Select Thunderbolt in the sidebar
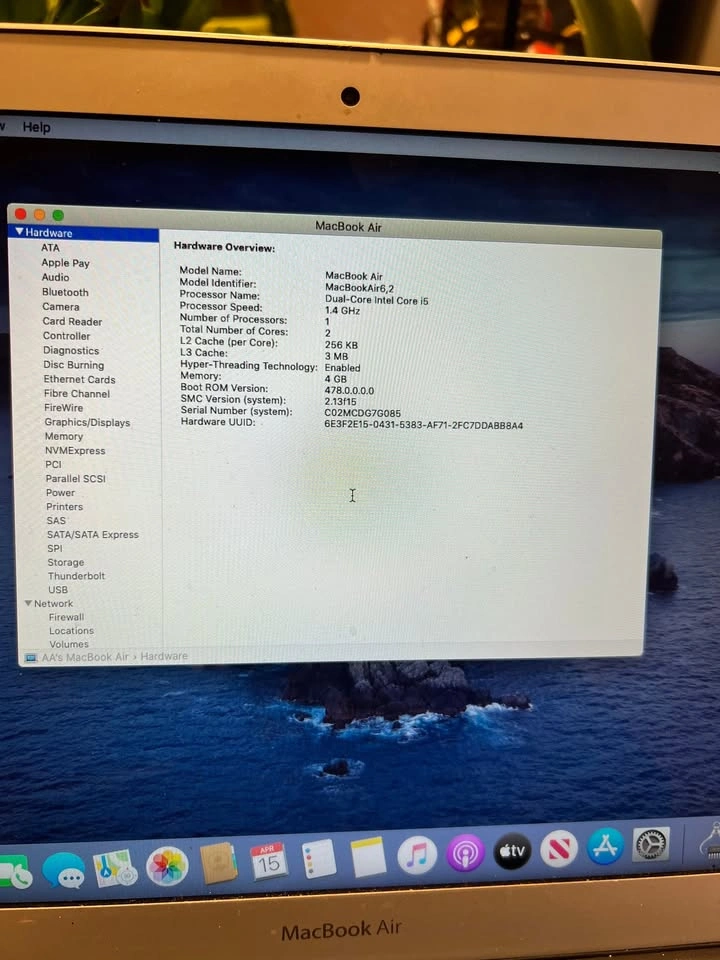Screen dimensions: 720x960 click(x=76, y=576)
